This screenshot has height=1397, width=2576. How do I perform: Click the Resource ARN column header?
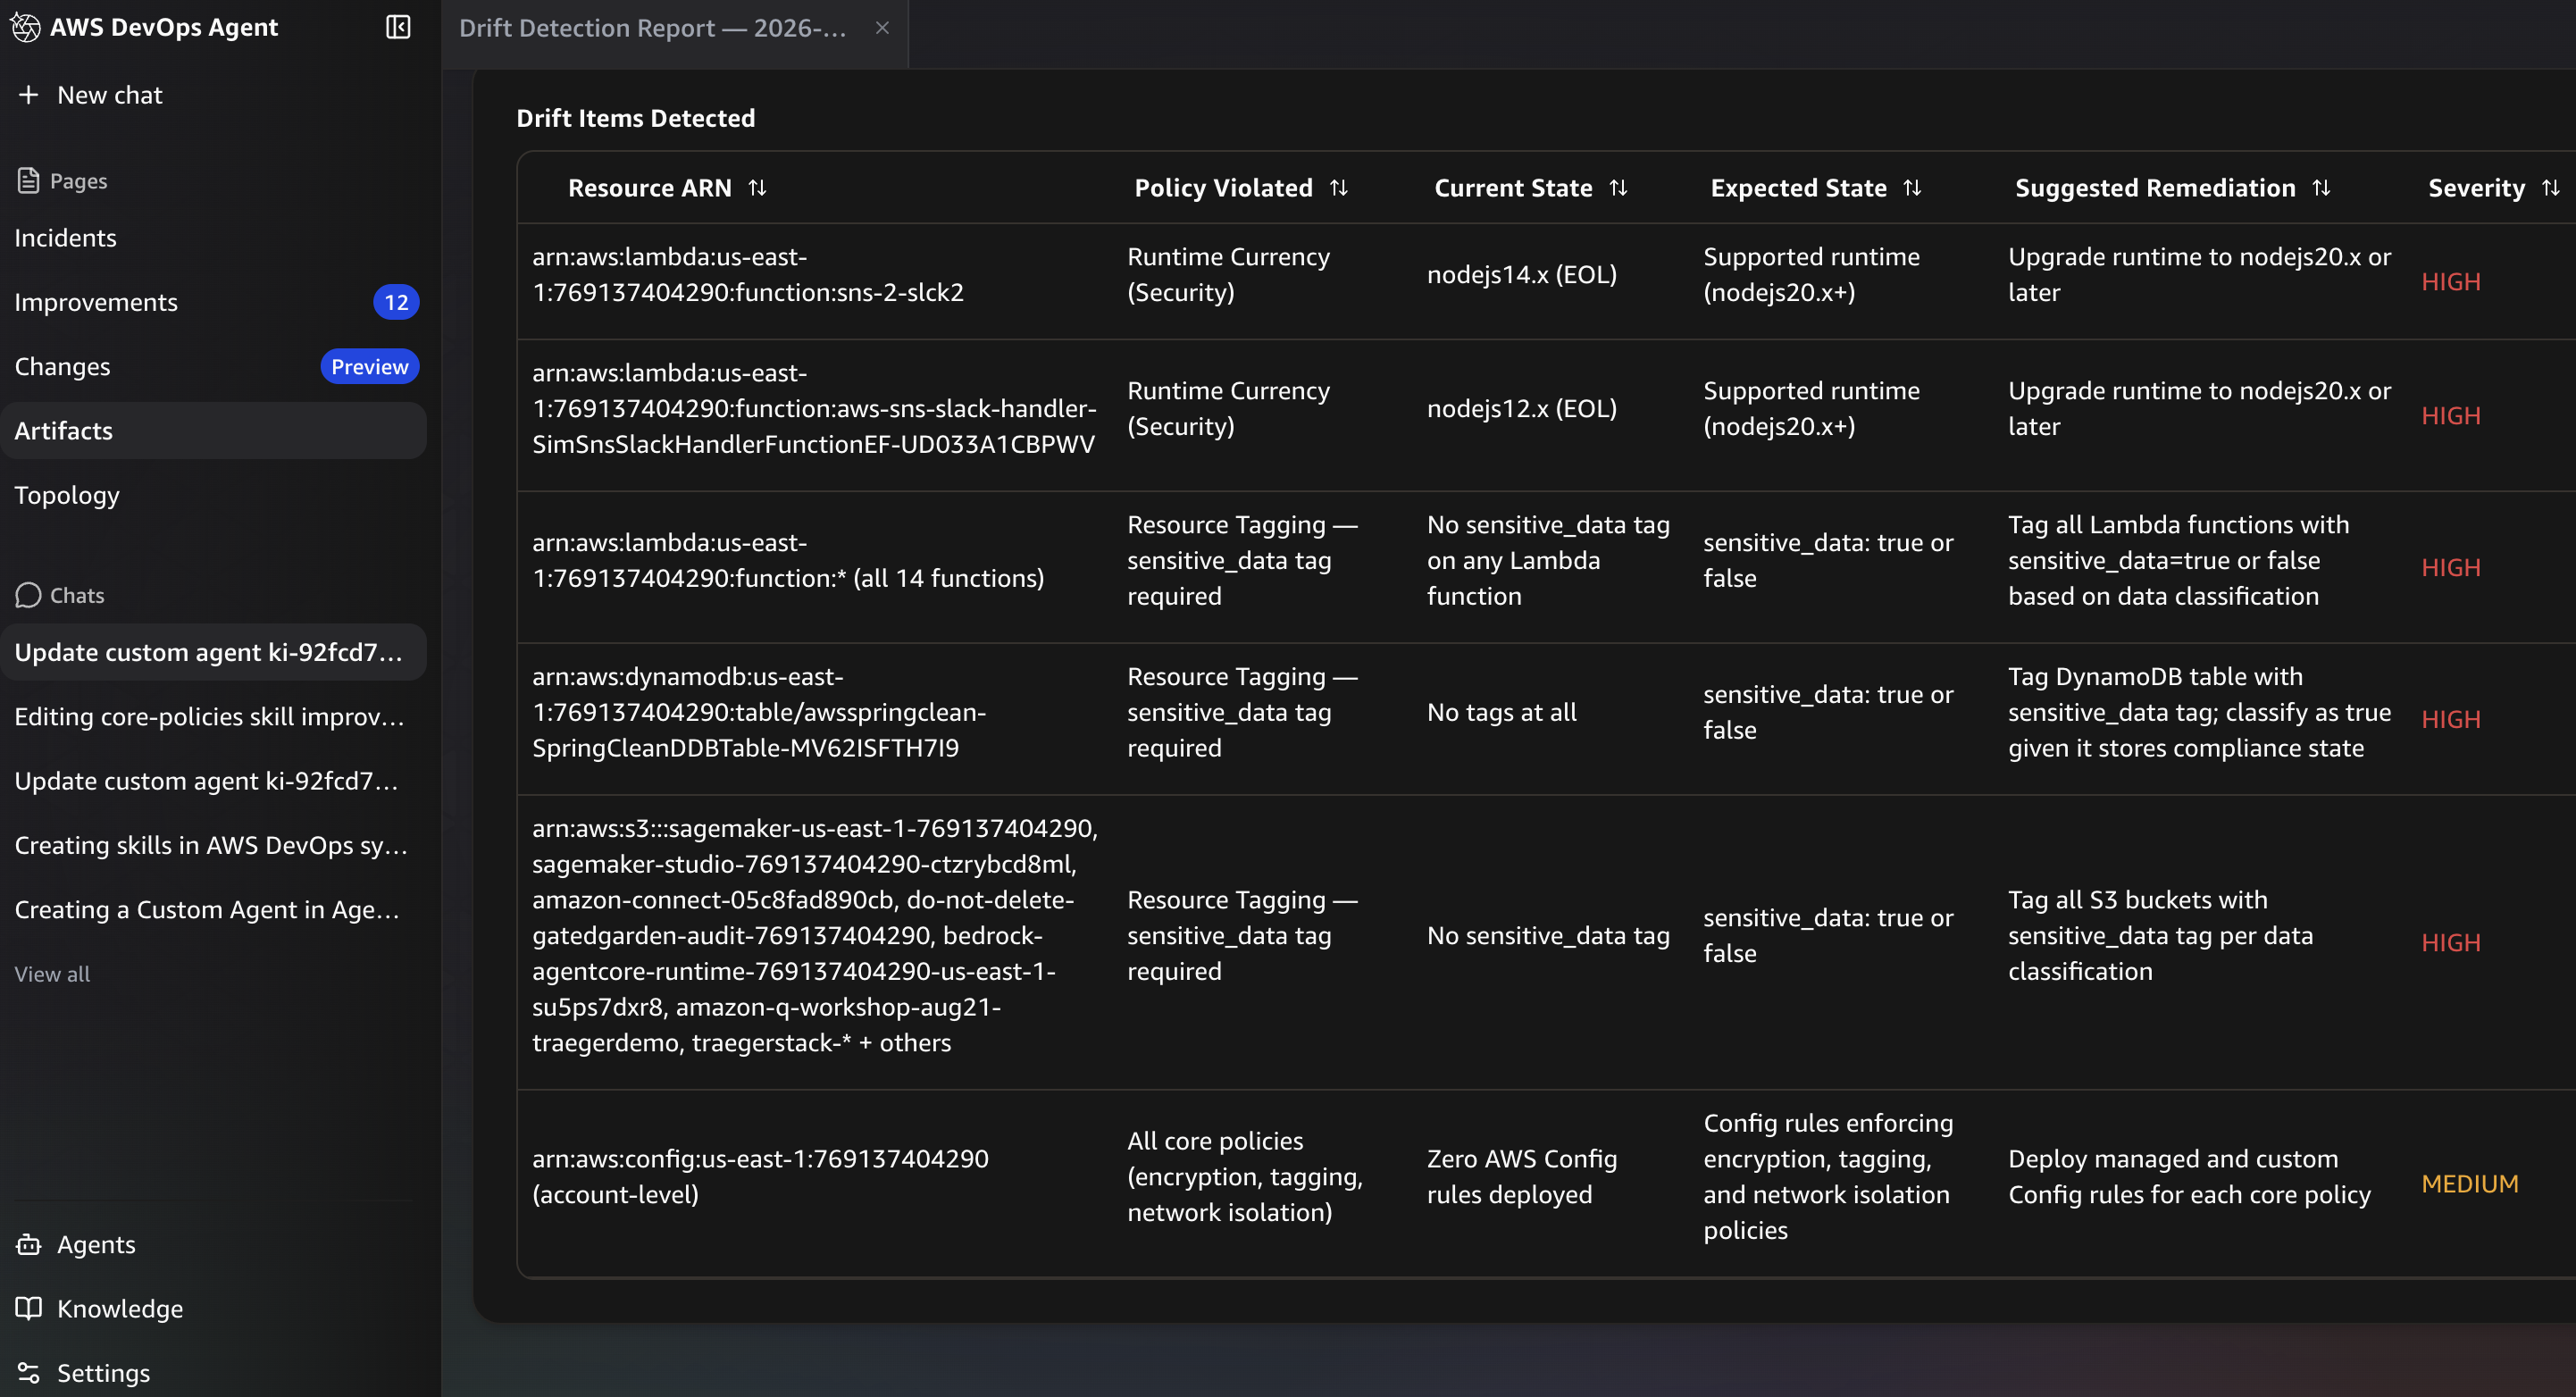click(650, 188)
